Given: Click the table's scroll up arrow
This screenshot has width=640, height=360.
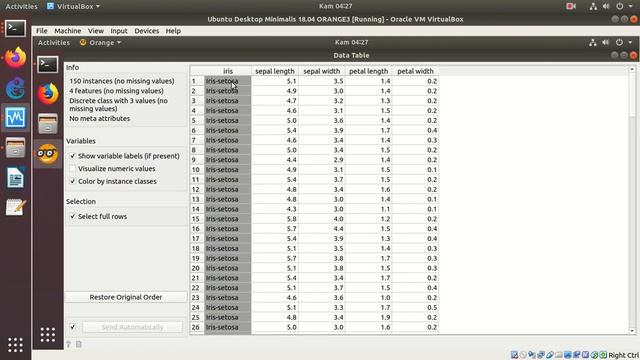Looking at the screenshot, I should pyautogui.click(x=632, y=69).
